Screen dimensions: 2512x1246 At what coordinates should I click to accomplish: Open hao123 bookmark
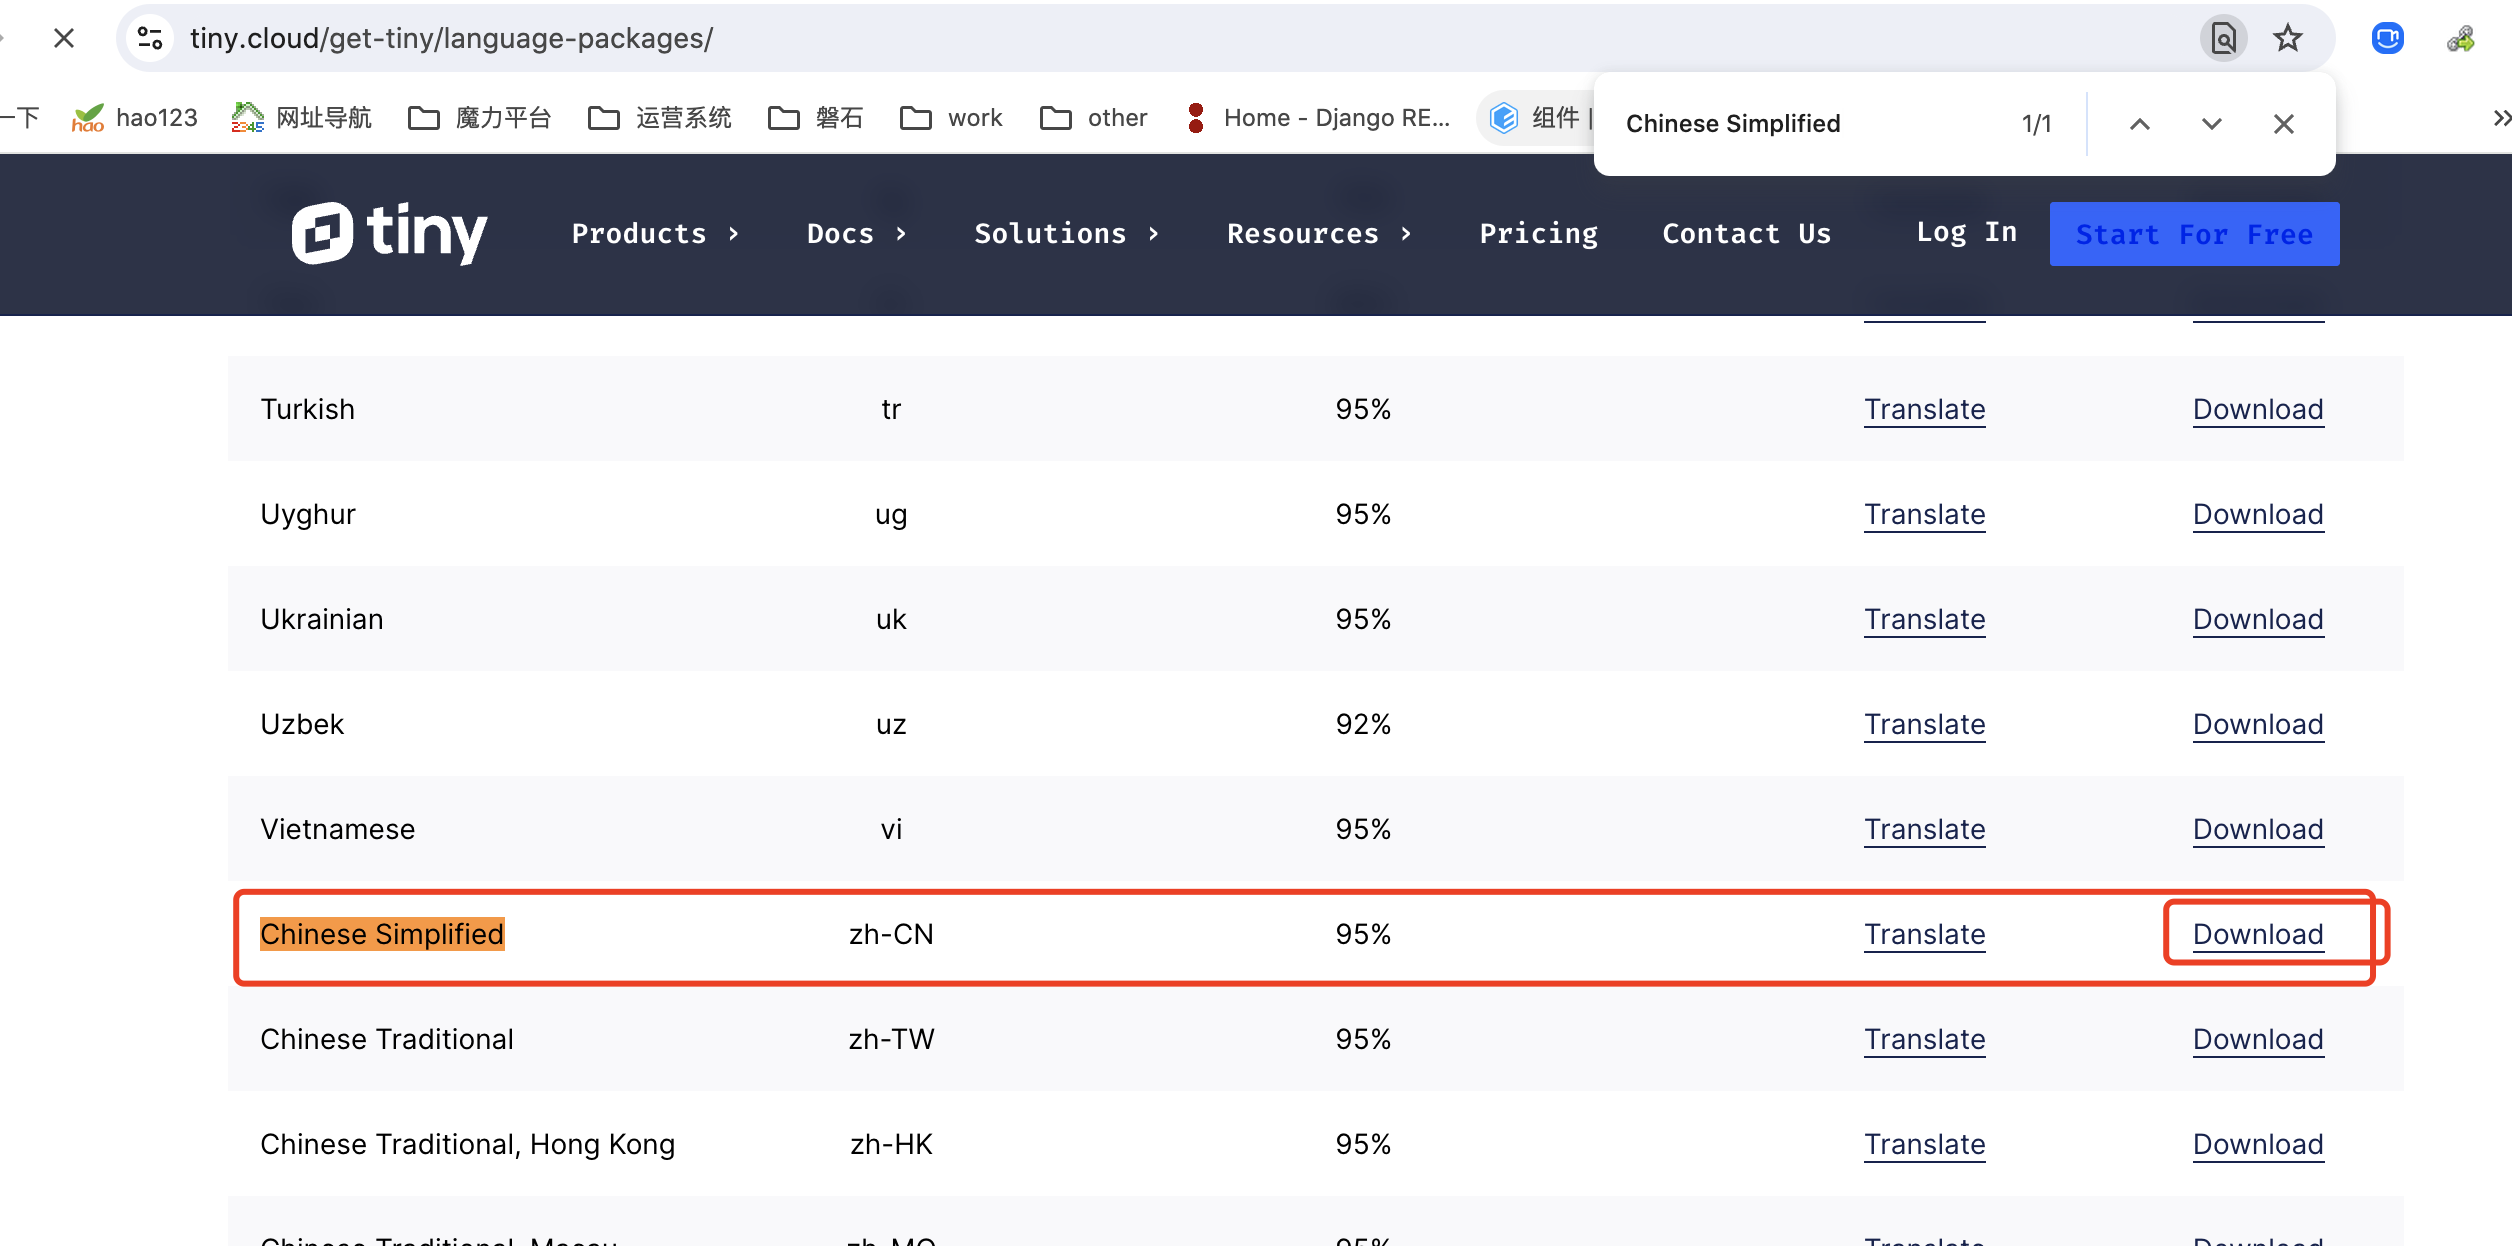coord(135,118)
